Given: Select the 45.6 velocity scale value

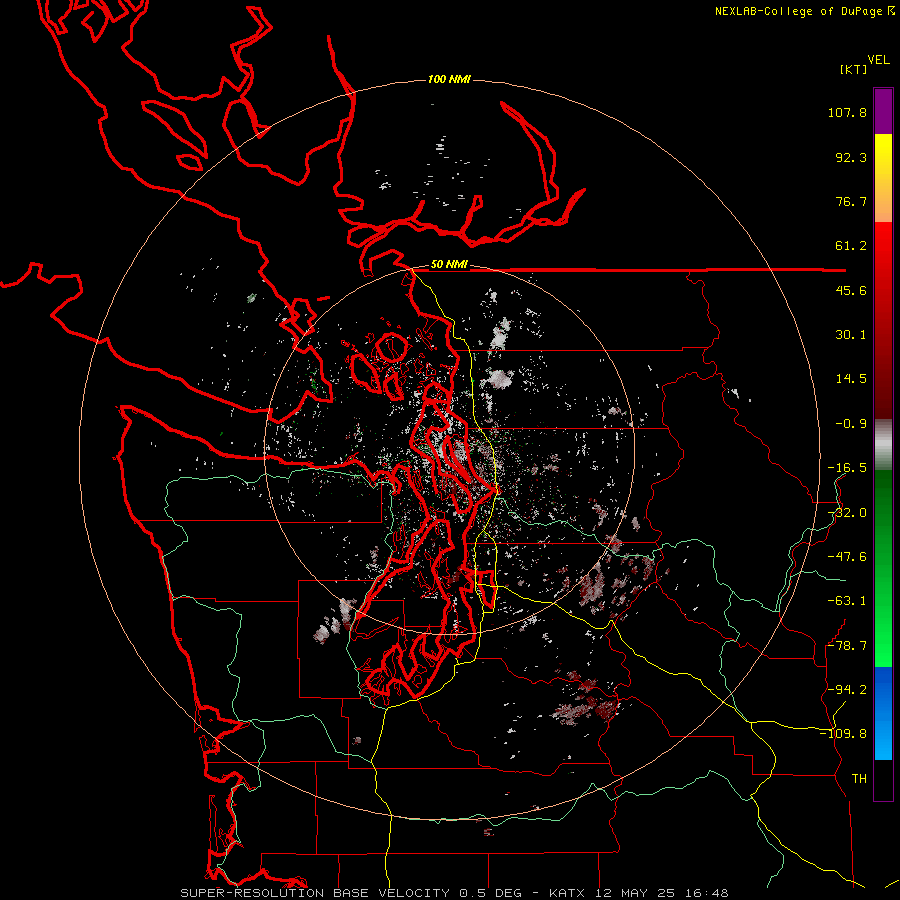Looking at the screenshot, I should [851, 290].
